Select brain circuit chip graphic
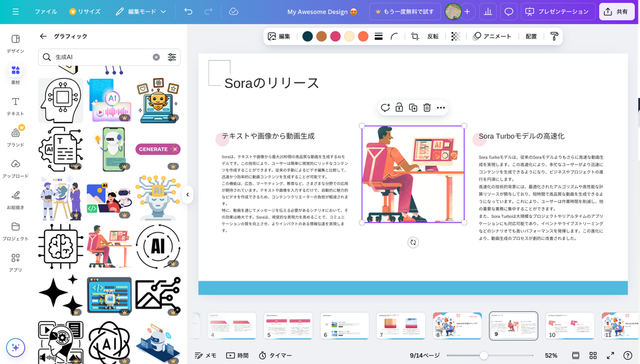The height and width of the screenshot is (364, 640). click(x=61, y=246)
